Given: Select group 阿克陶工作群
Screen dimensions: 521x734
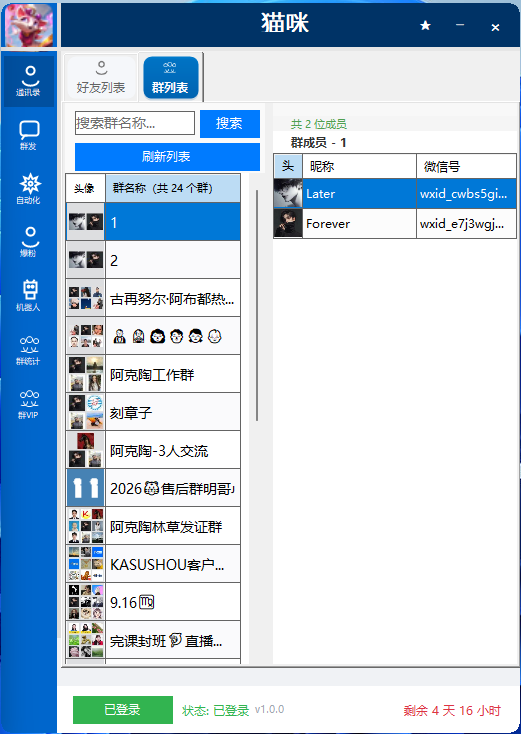Looking at the screenshot, I should tap(173, 374).
